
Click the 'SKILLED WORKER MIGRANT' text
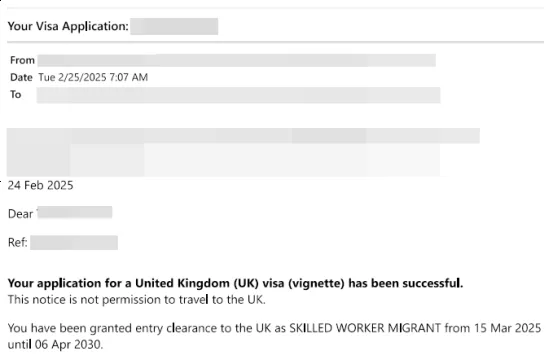365,328
